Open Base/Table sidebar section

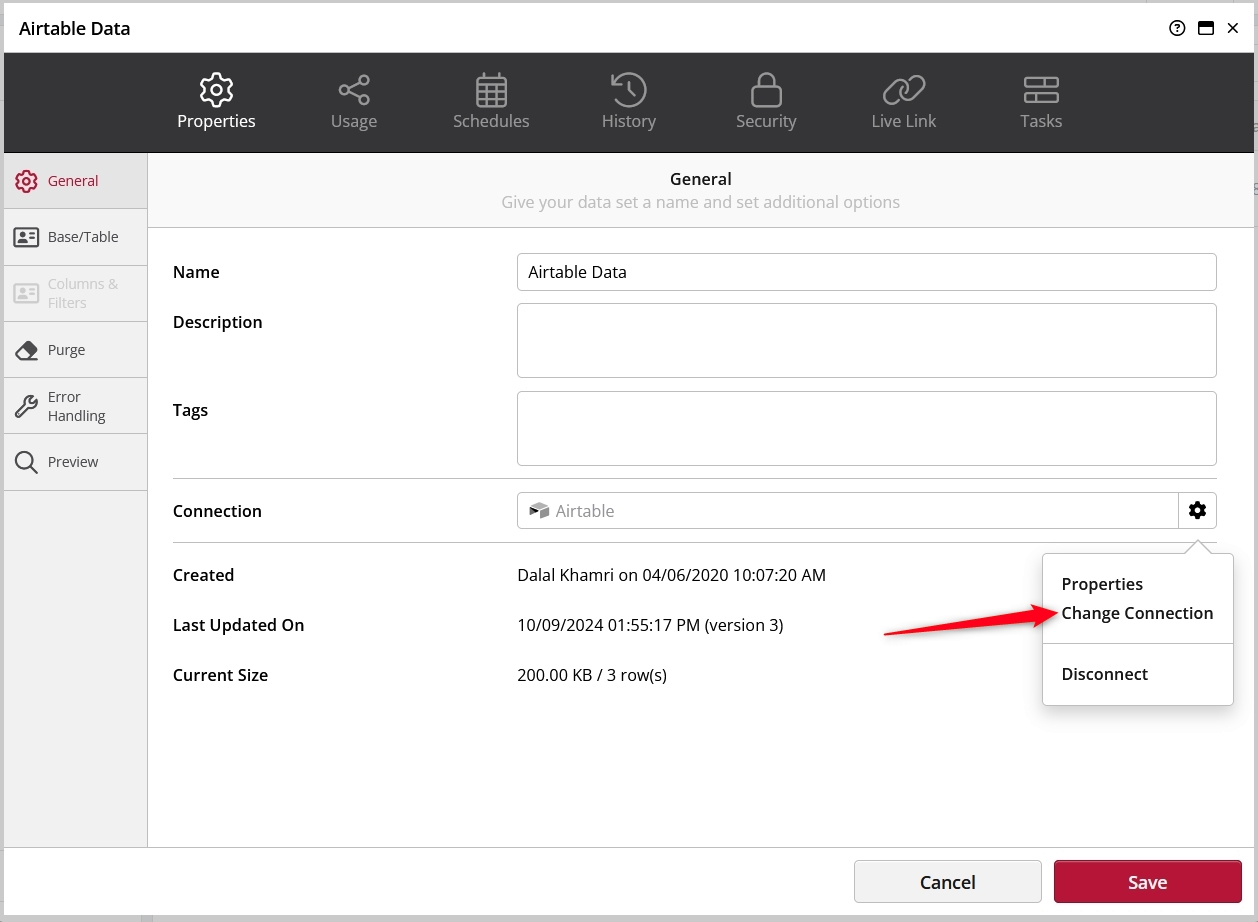tap(76, 237)
